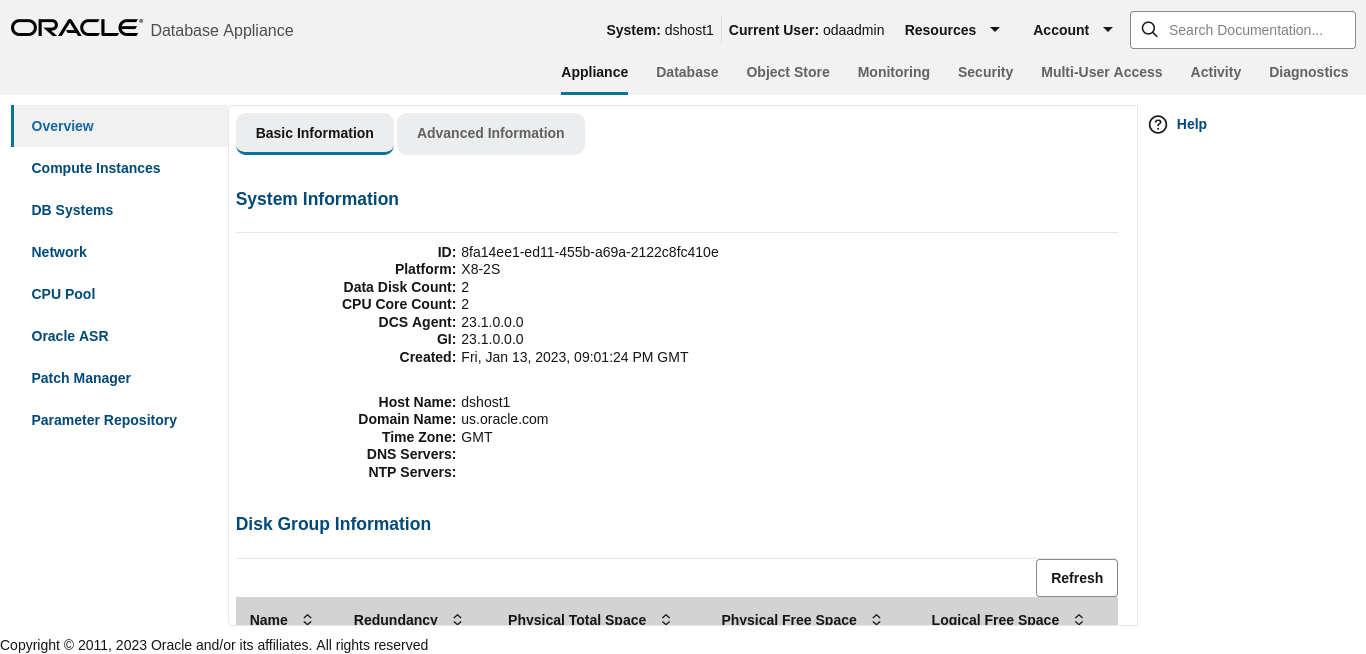Click the GI version value 23.1.0.0.0
1366x654 pixels.
[x=492, y=339]
